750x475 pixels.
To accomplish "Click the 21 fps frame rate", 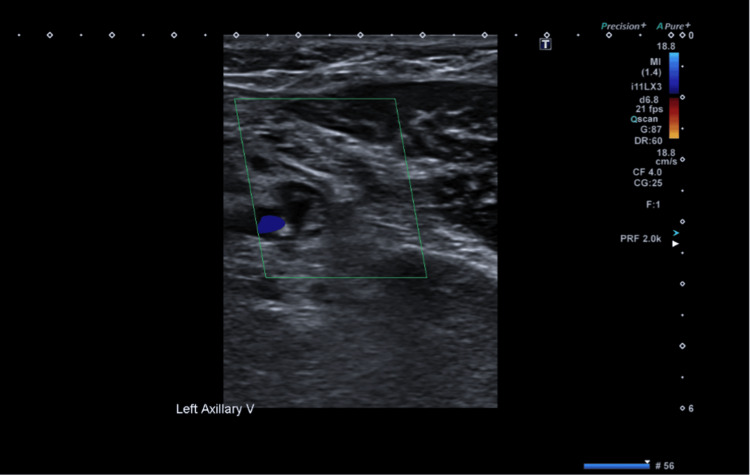I will (649, 110).
